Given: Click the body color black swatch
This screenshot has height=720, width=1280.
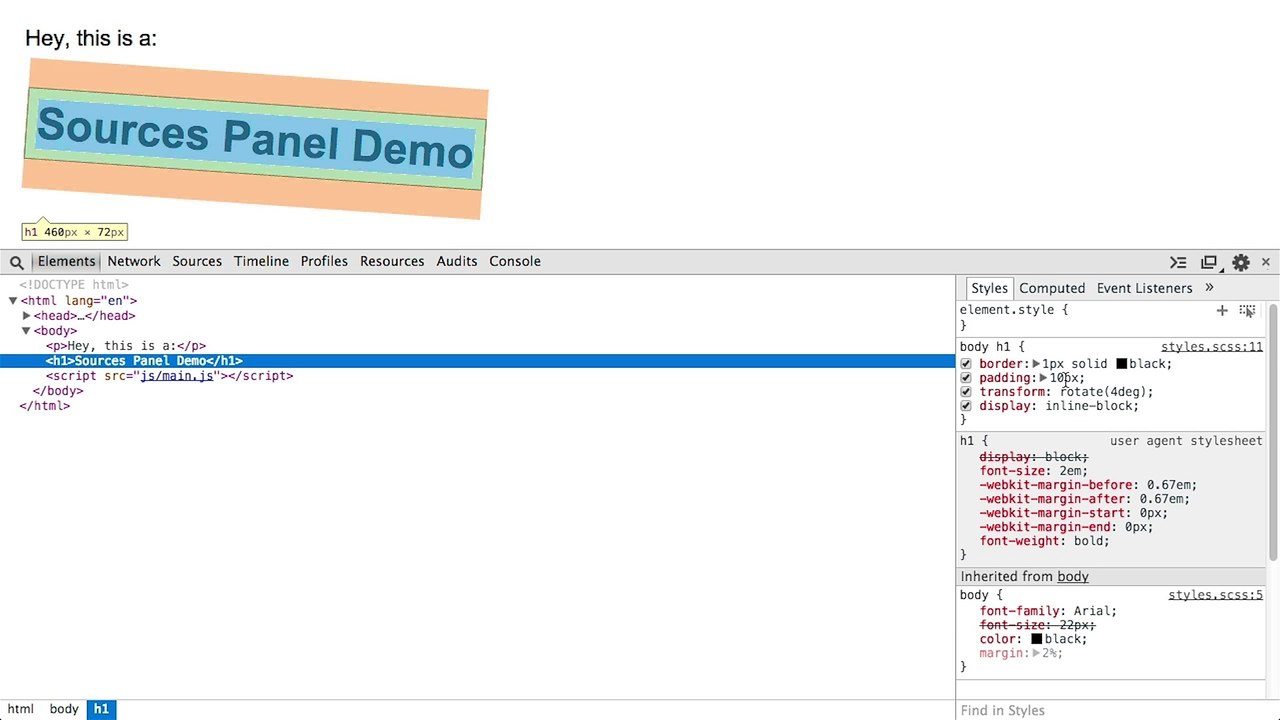Looking at the screenshot, I should coord(1037,639).
